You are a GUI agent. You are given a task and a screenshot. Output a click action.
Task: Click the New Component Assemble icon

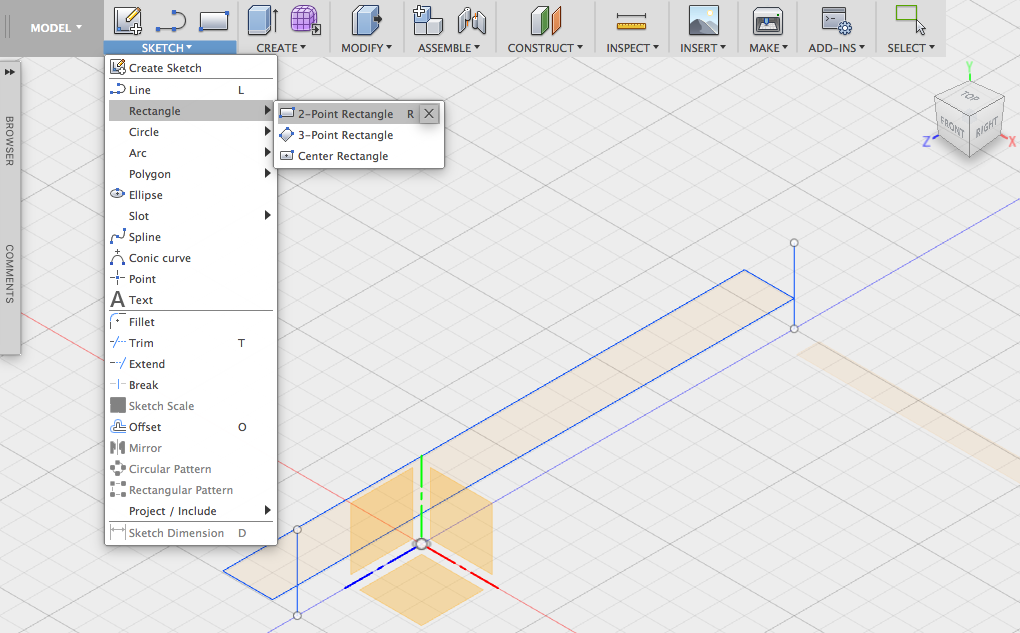click(427, 20)
